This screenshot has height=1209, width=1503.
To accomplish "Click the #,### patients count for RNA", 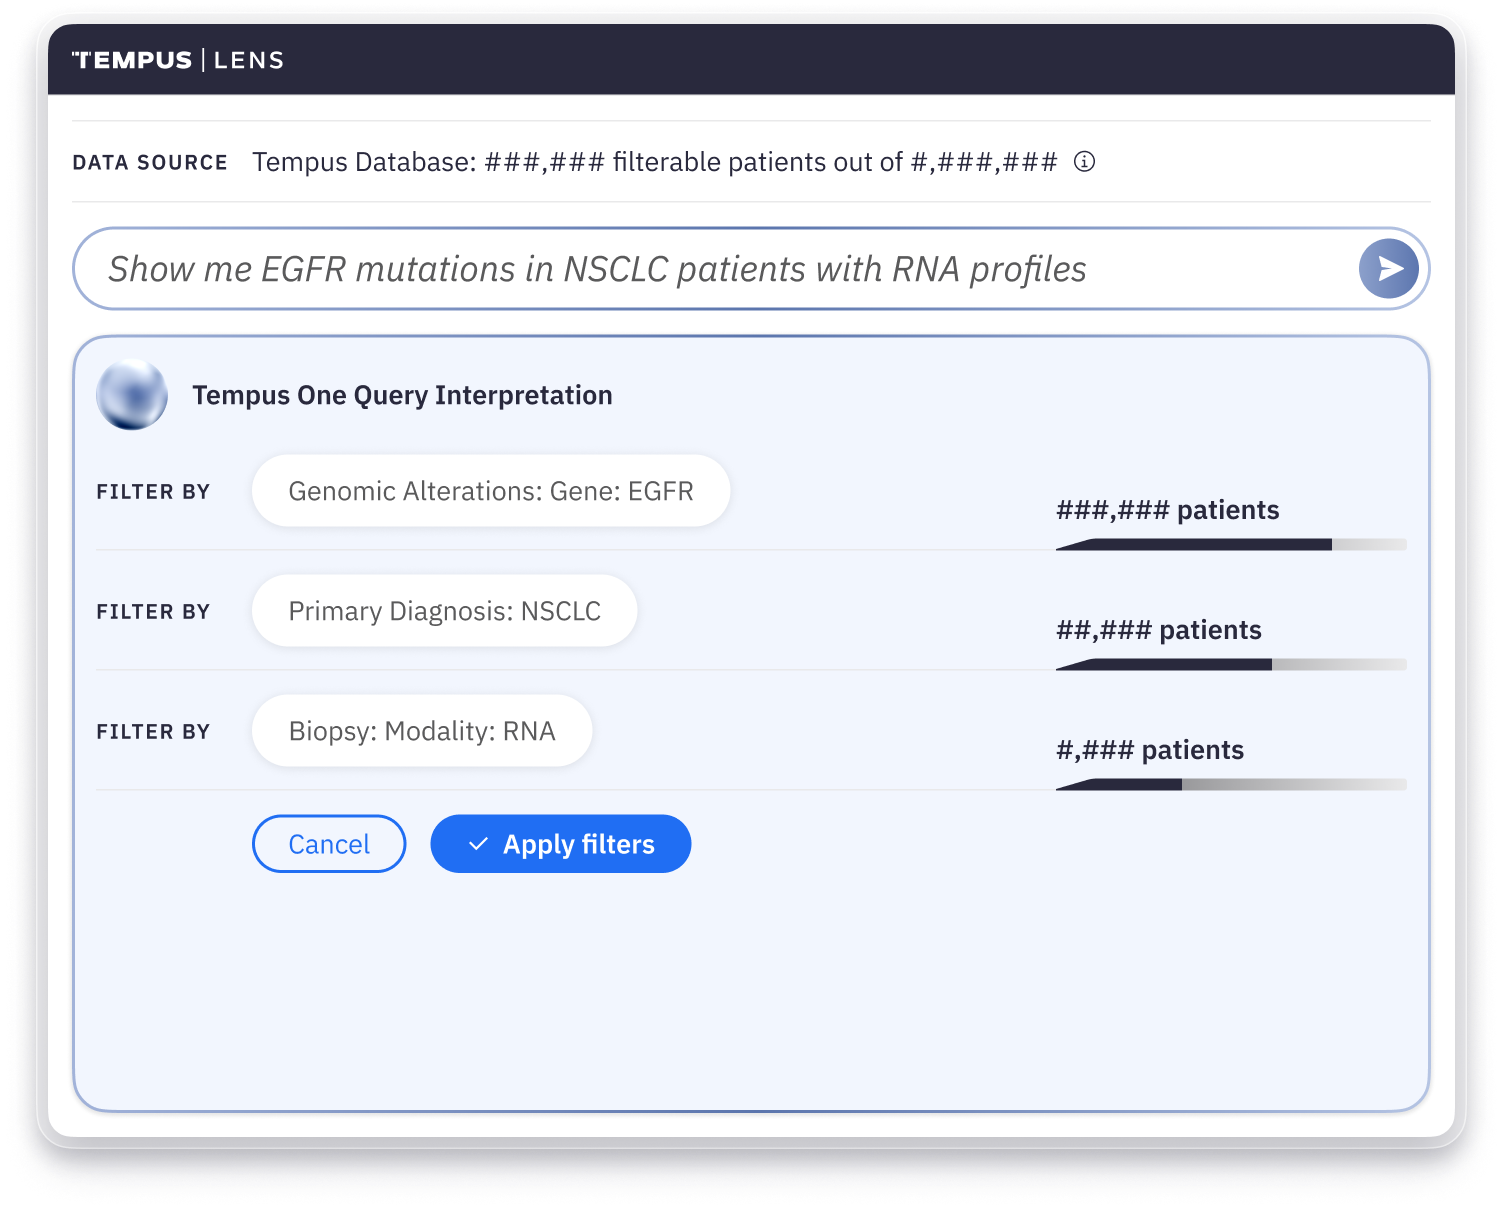I will click(x=1150, y=750).
